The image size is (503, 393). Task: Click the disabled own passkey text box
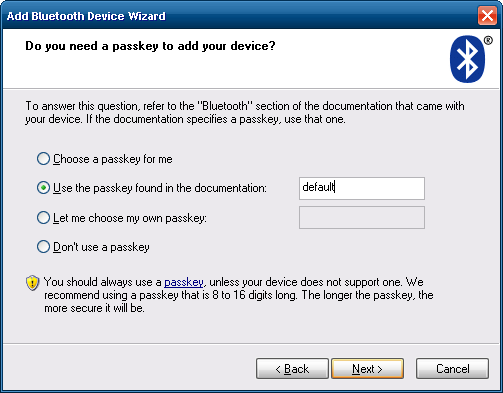[x=362, y=217]
